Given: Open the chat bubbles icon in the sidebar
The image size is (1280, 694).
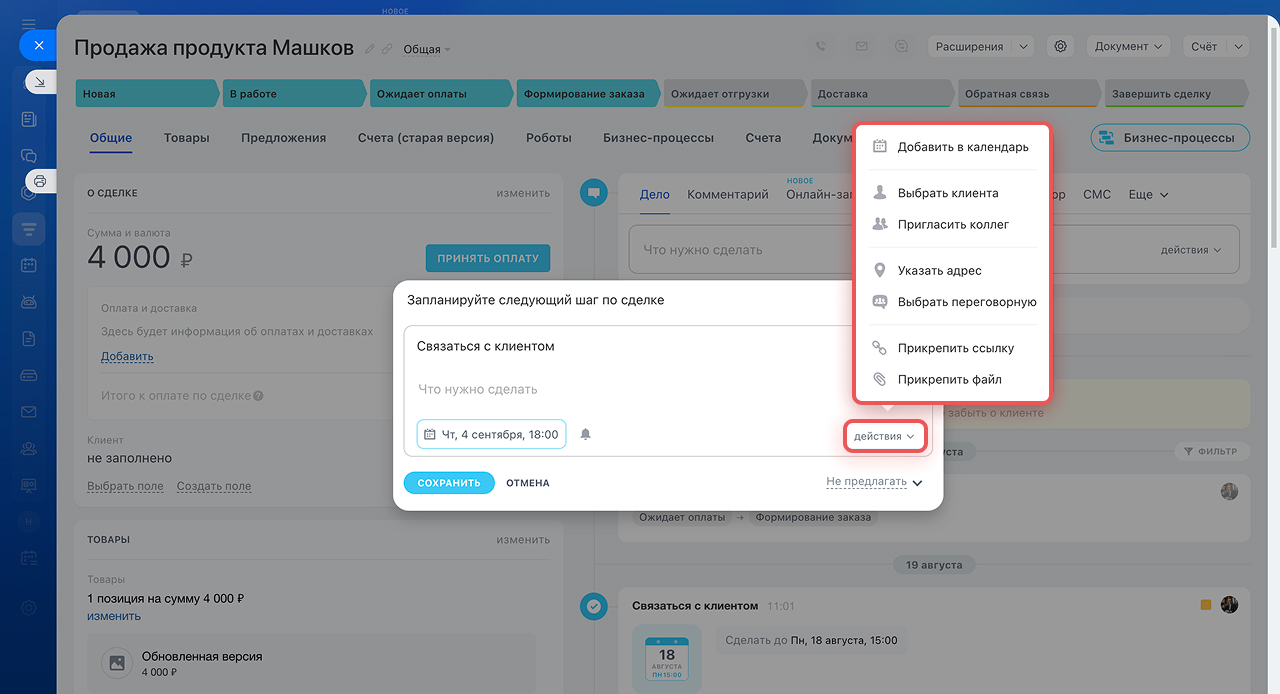Looking at the screenshot, I should (29, 156).
